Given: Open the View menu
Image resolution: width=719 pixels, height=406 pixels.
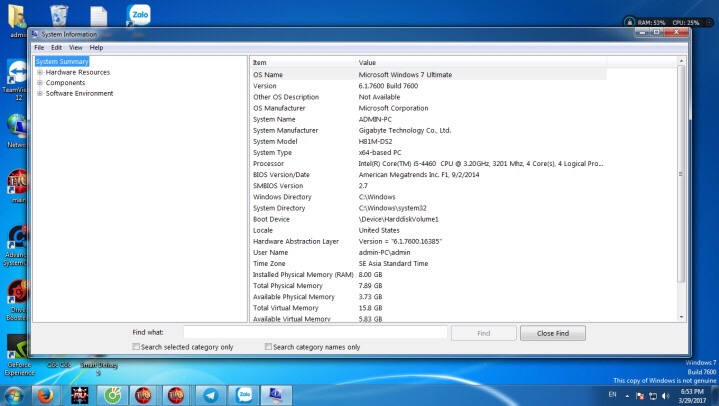Looking at the screenshot, I should click(76, 47).
